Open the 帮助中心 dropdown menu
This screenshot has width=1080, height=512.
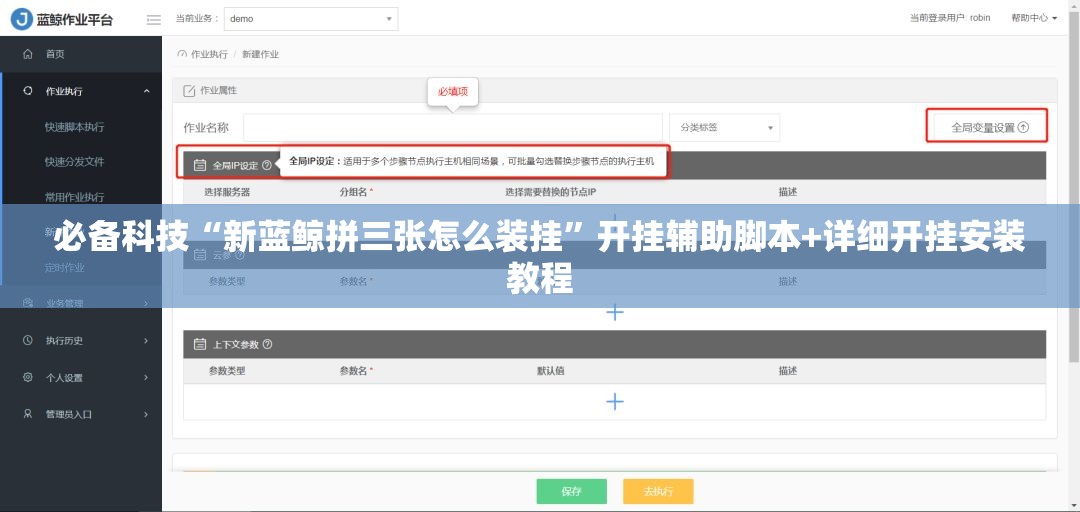(1034, 18)
